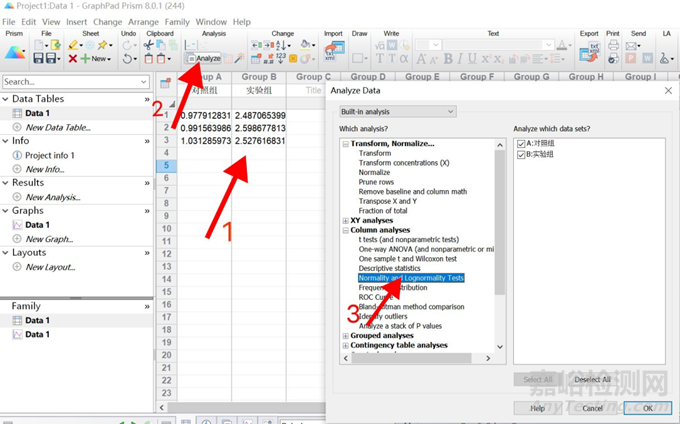680x424 pixels.
Task: Toggle the A:对照组 data set checkbox
Action: 521,144
